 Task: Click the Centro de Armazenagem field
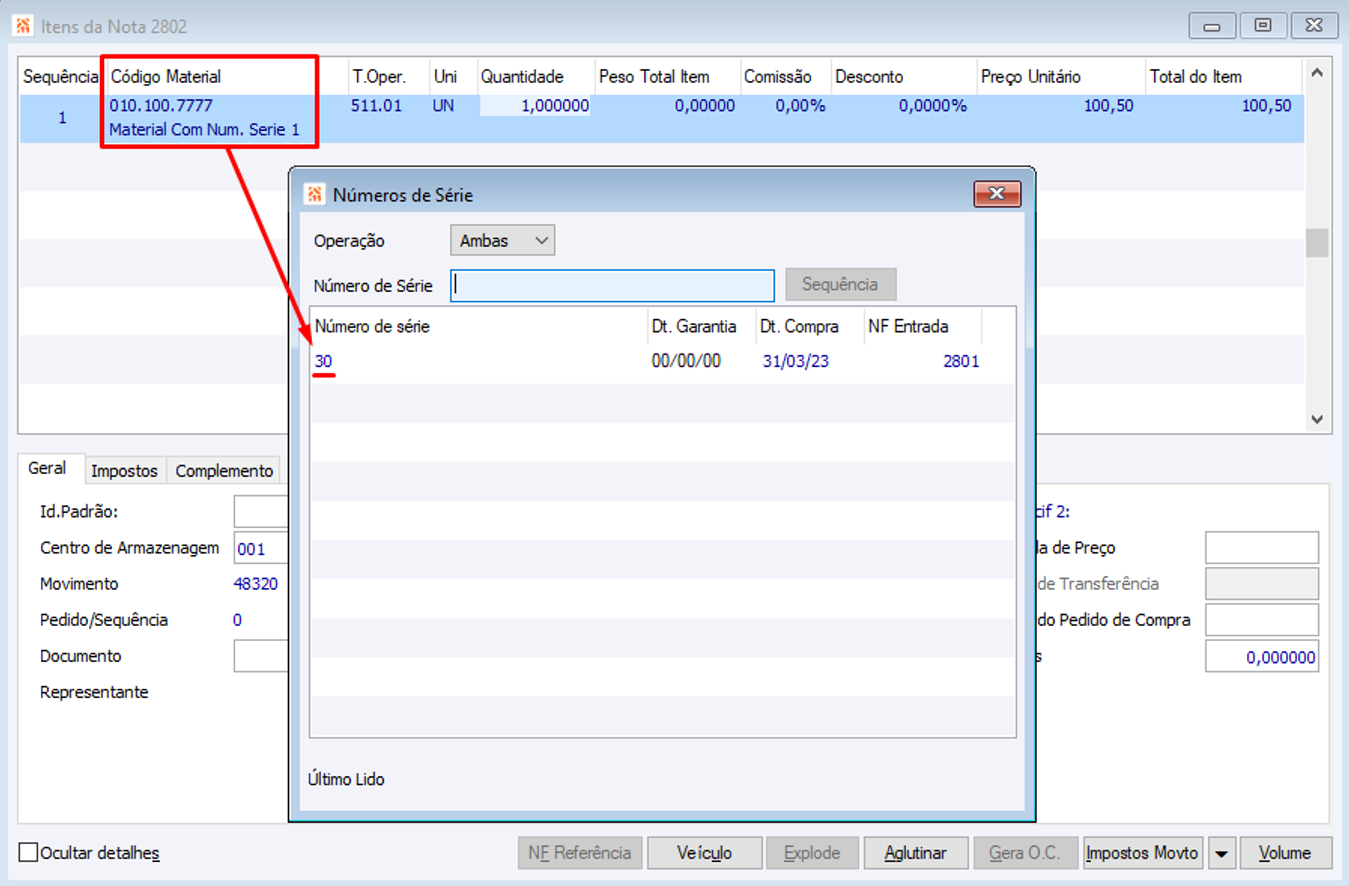tap(260, 549)
